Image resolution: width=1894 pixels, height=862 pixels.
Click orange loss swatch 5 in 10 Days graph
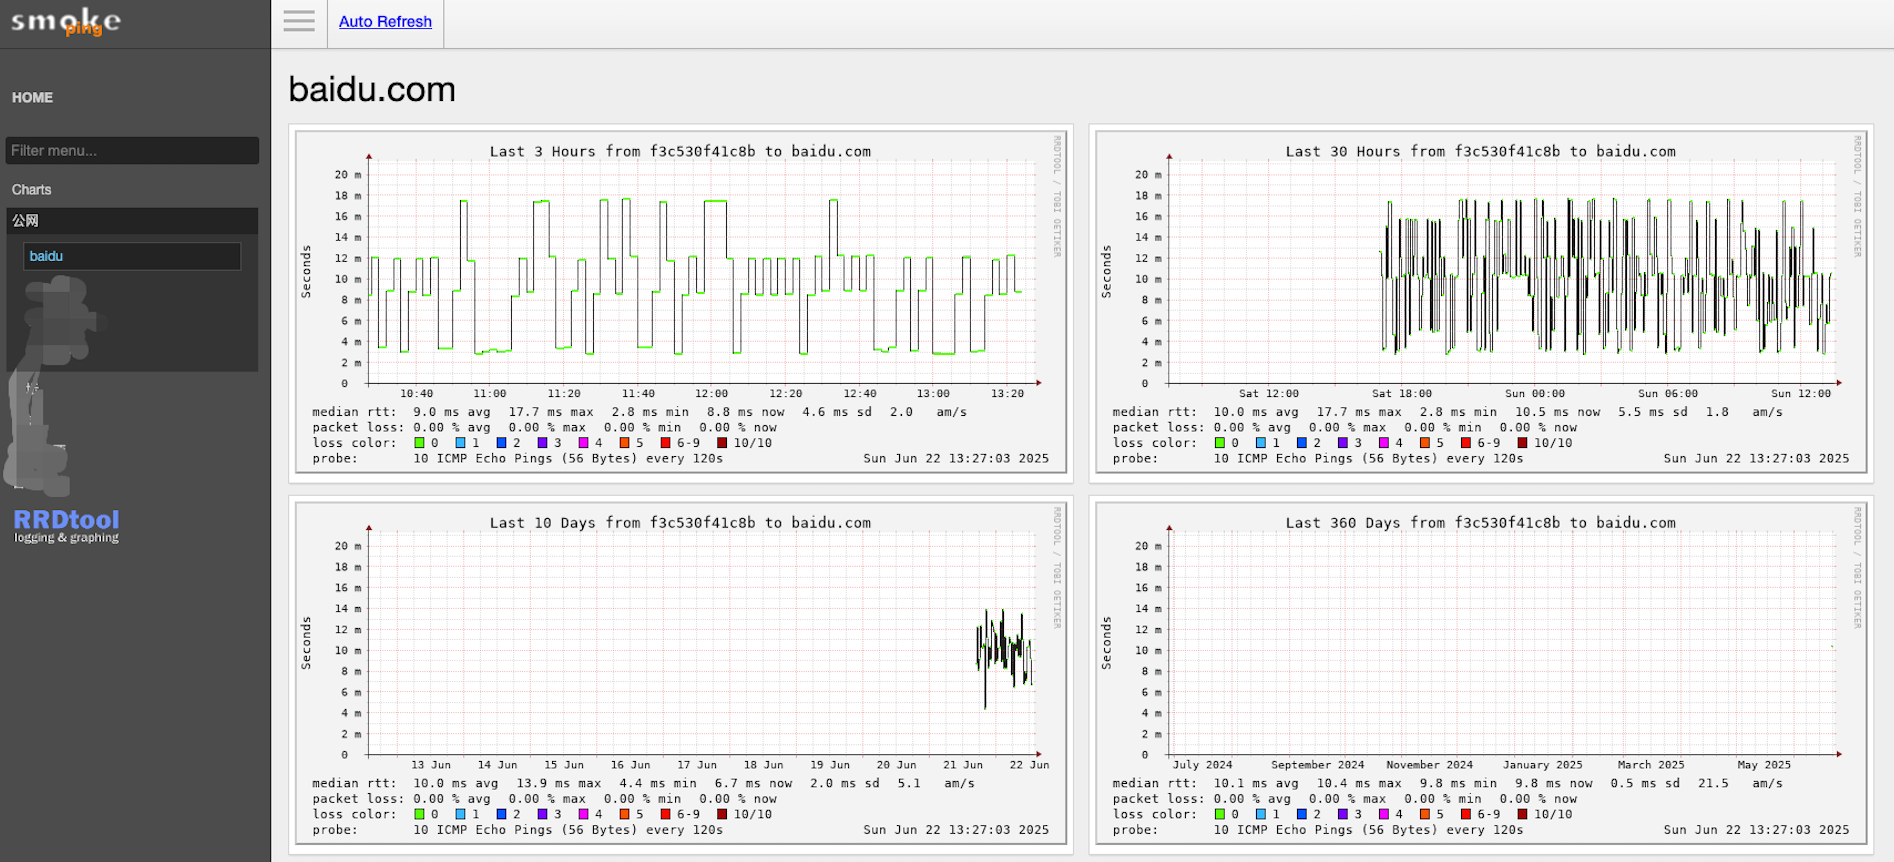624,814
